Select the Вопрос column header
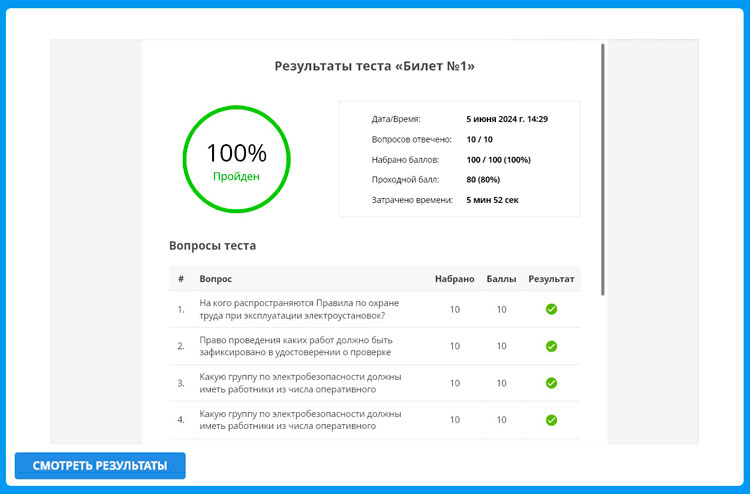 (x=216, y=279)
